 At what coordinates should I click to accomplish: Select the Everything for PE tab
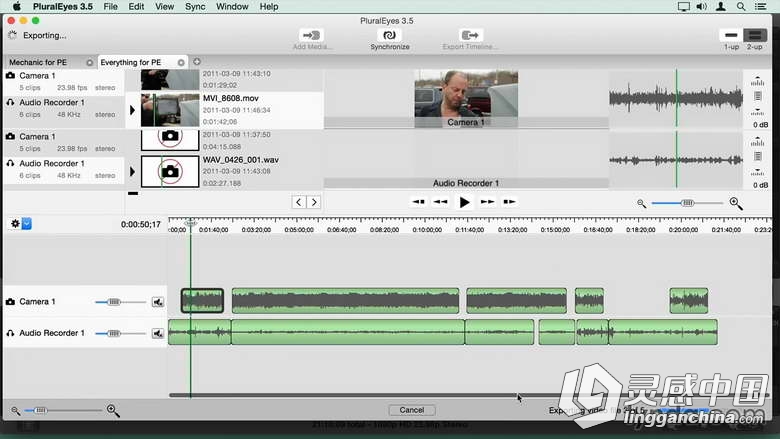pyautogui.click(x=131, y=62)
